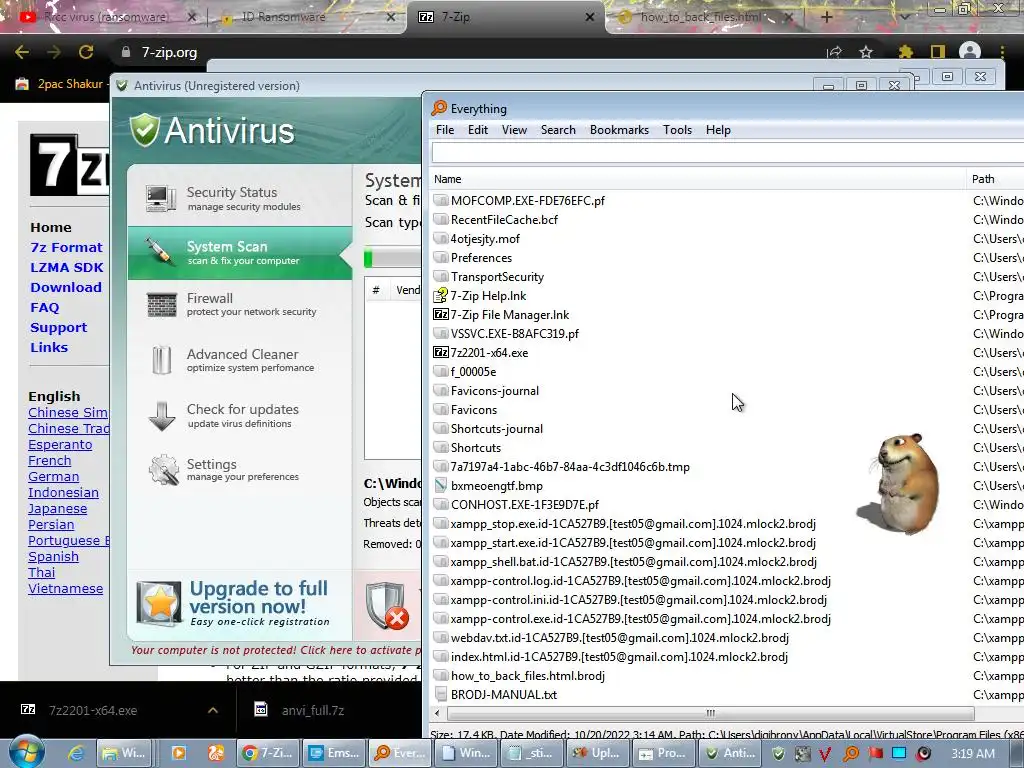Open Chrome extensions puzzle icon
1024x768 pixels.
point(905,52)
